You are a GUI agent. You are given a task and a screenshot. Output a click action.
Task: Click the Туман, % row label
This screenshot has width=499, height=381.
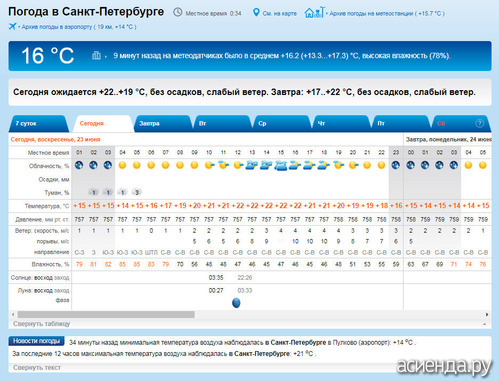pyautogui.click(x=57, y=193)
